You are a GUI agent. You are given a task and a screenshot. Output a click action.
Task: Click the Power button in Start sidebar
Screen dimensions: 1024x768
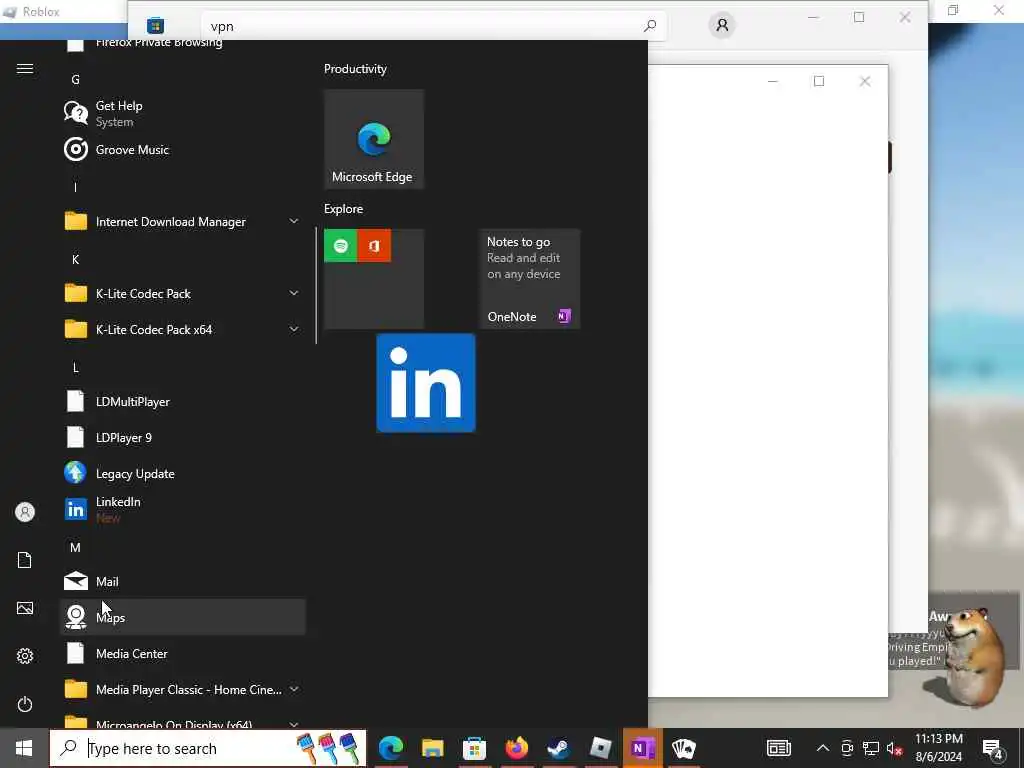pyautogui.click(x=25, y=704)
